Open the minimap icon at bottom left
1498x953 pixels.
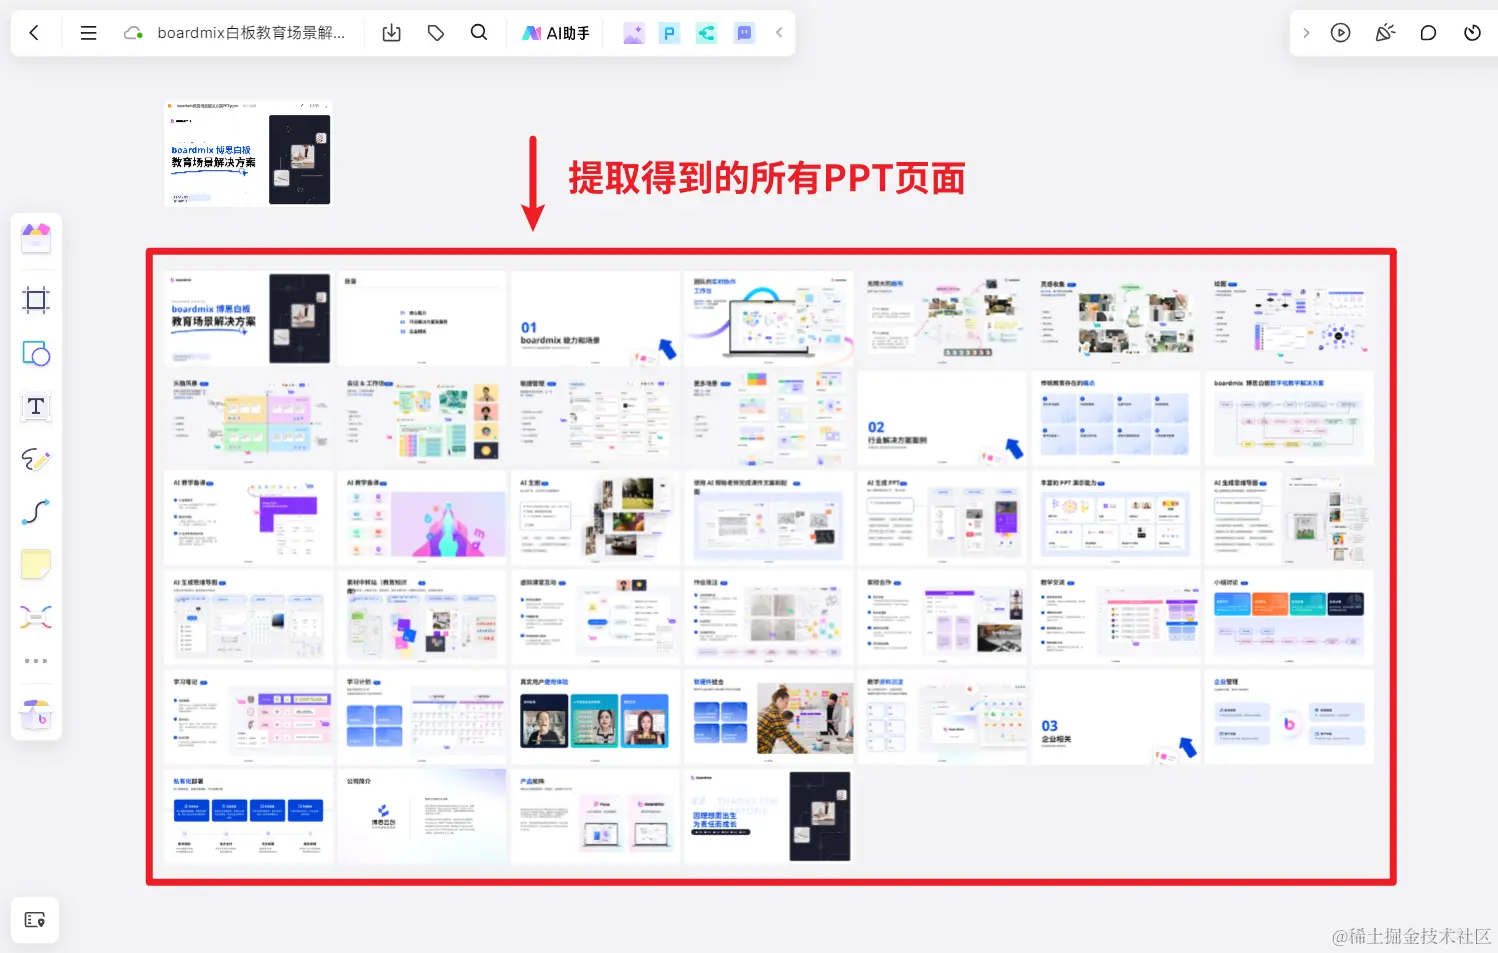[x=35, y=920]
